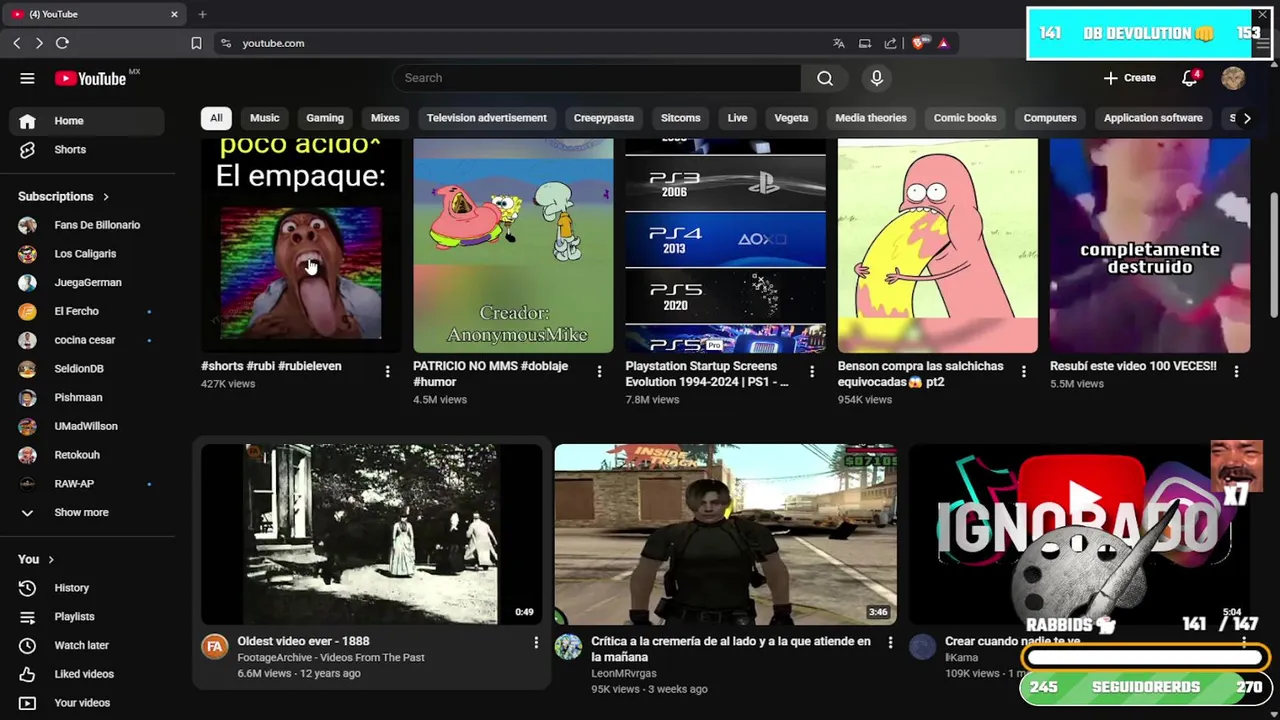Play the Oldest video ever thumbnail
This screenshot has width=1280, height=720.
coord(371,534)
